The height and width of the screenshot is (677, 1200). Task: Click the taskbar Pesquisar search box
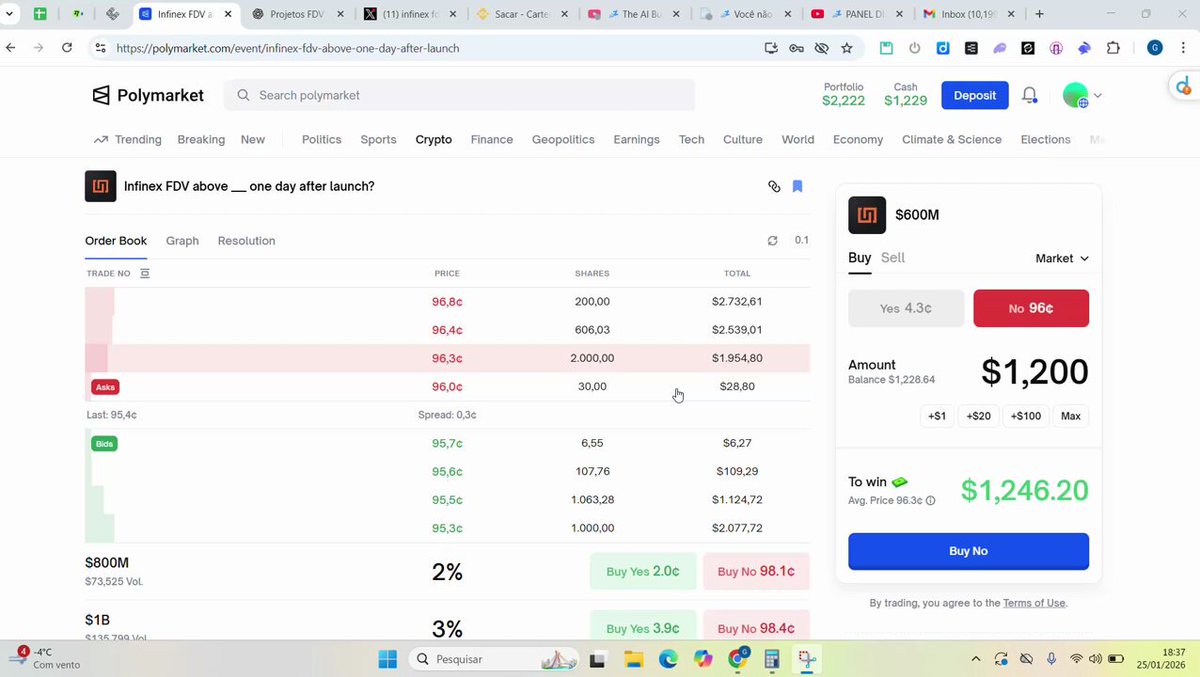495,659
